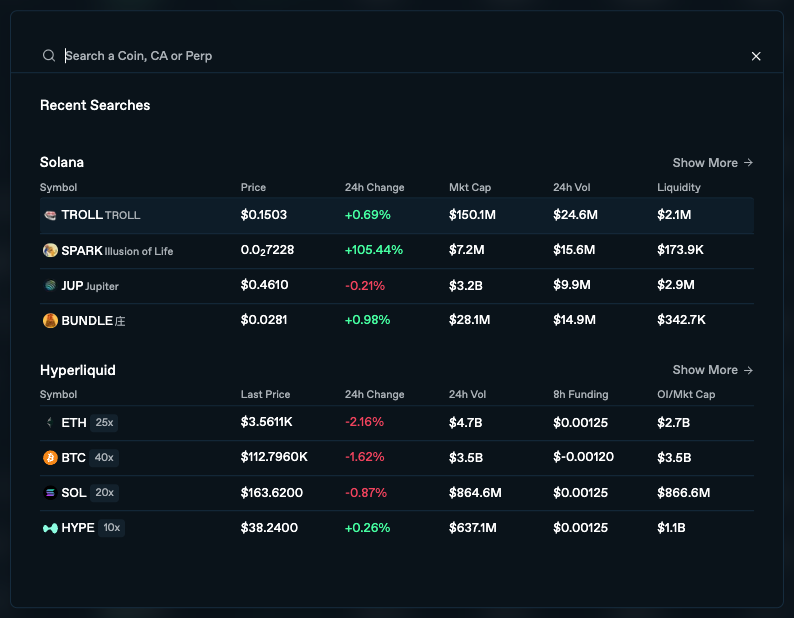
Task: Click ETH 24h change -2.16%
Action: click(364, 422)
